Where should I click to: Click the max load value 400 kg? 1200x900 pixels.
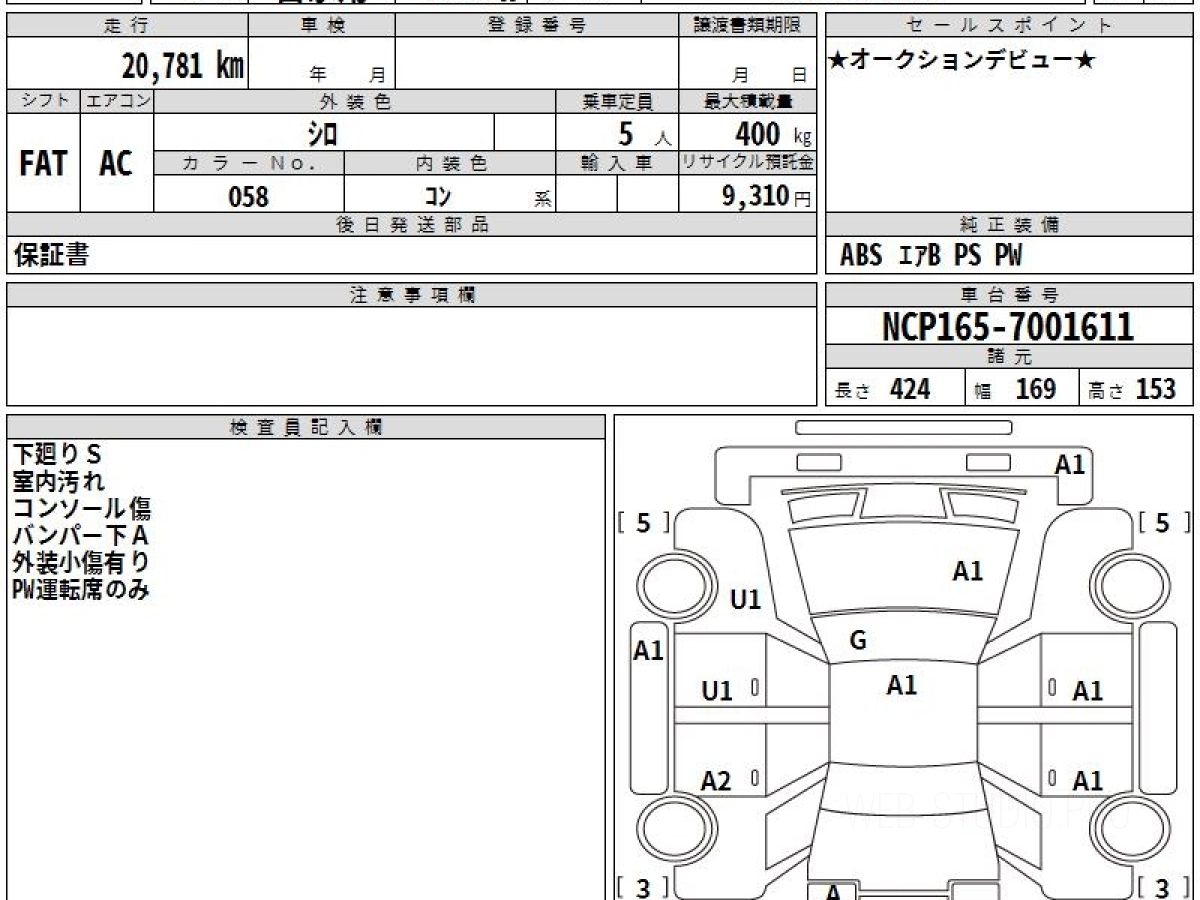(x=772, y=133)
